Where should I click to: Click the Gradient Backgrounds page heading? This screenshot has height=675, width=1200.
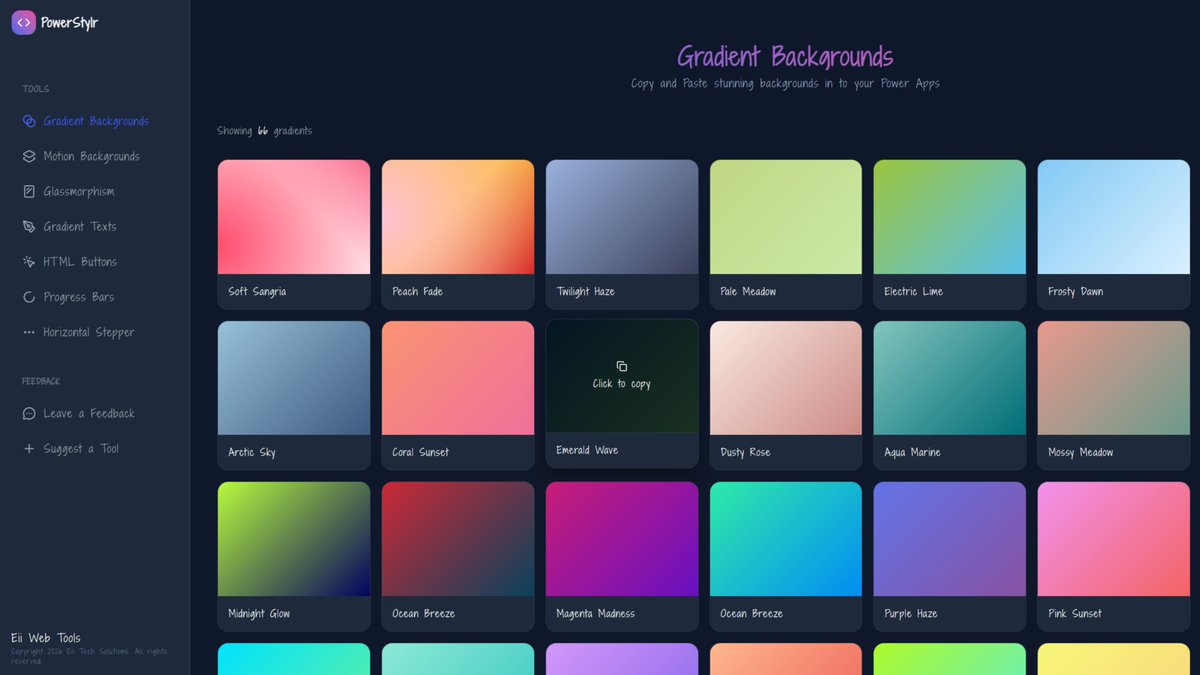(x=785, y=56)
